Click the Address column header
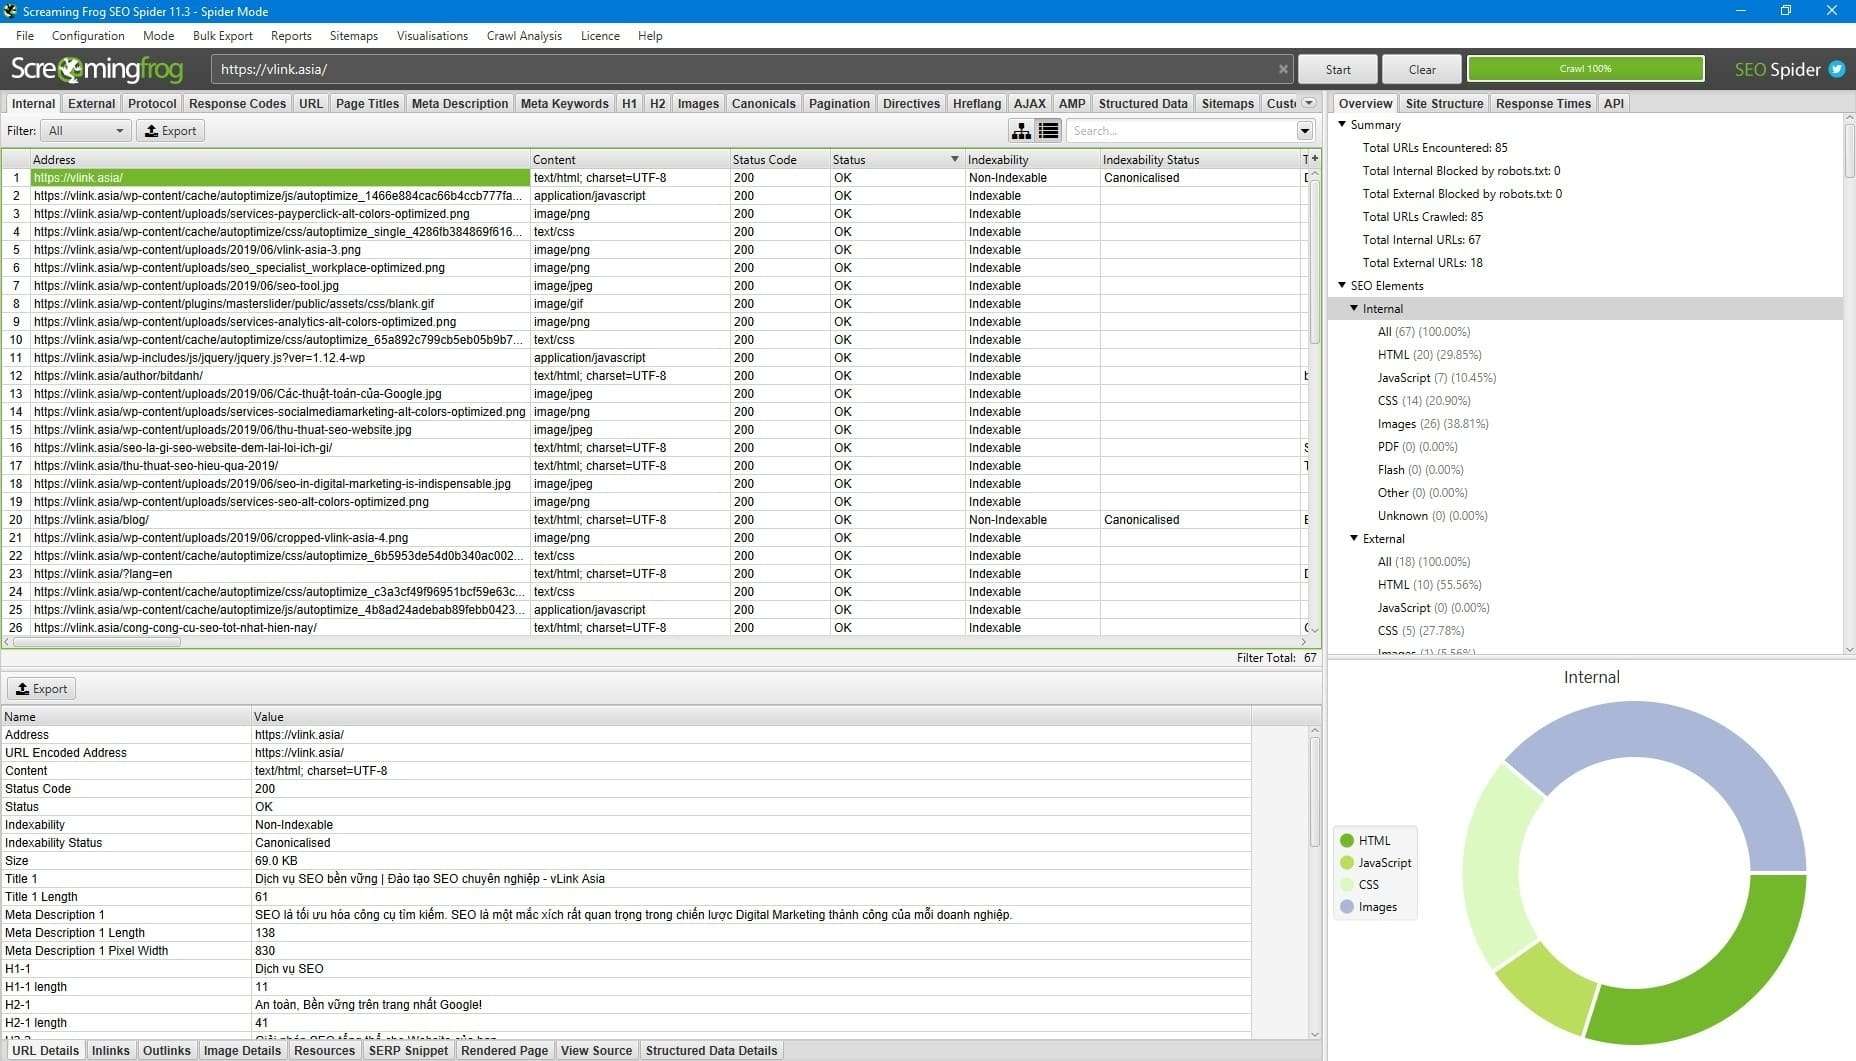 click(280, 159)
